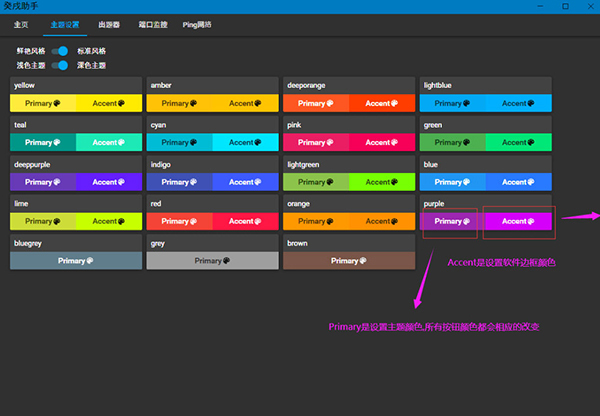Viewport: 600px width, 416px height.
Task: Click the palette icon on yellow Primary
Action: [57, 103]
